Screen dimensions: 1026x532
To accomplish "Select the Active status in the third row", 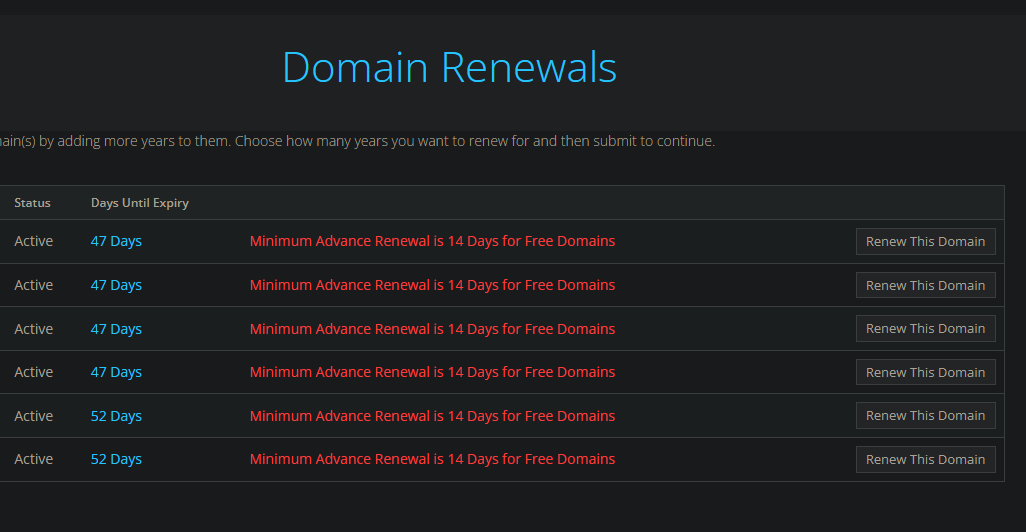I will (34, 329).
